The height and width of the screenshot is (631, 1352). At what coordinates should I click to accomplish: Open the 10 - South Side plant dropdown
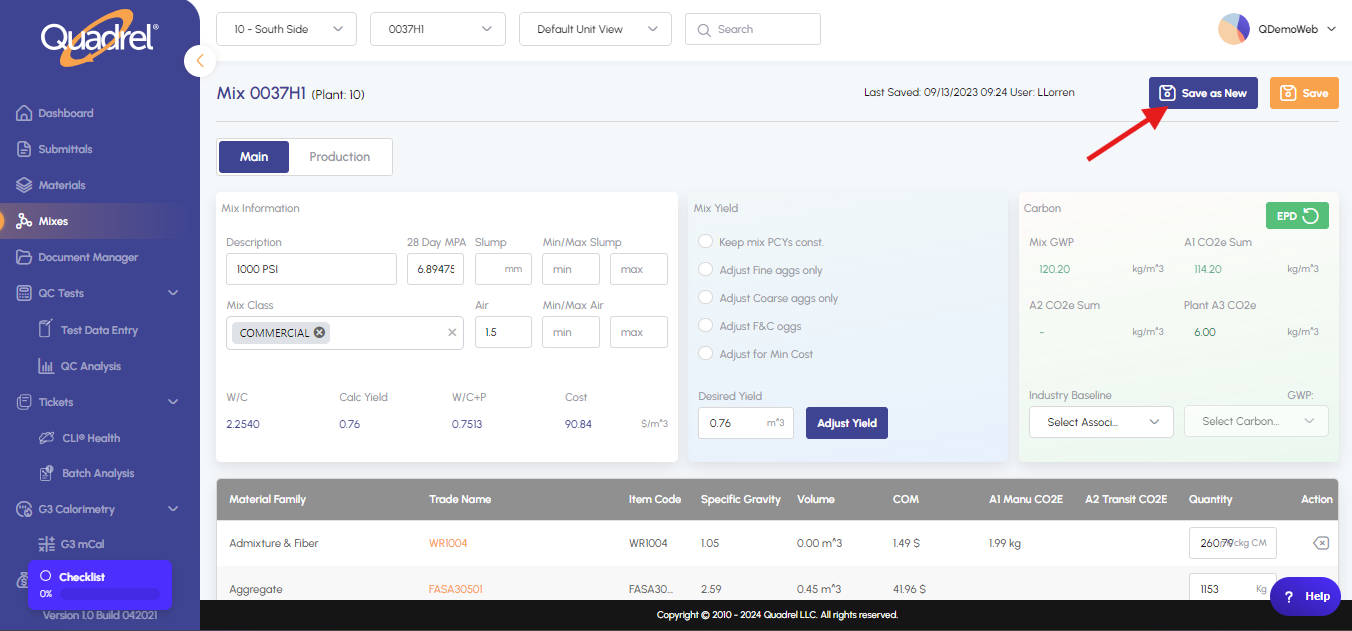[287, 29]
